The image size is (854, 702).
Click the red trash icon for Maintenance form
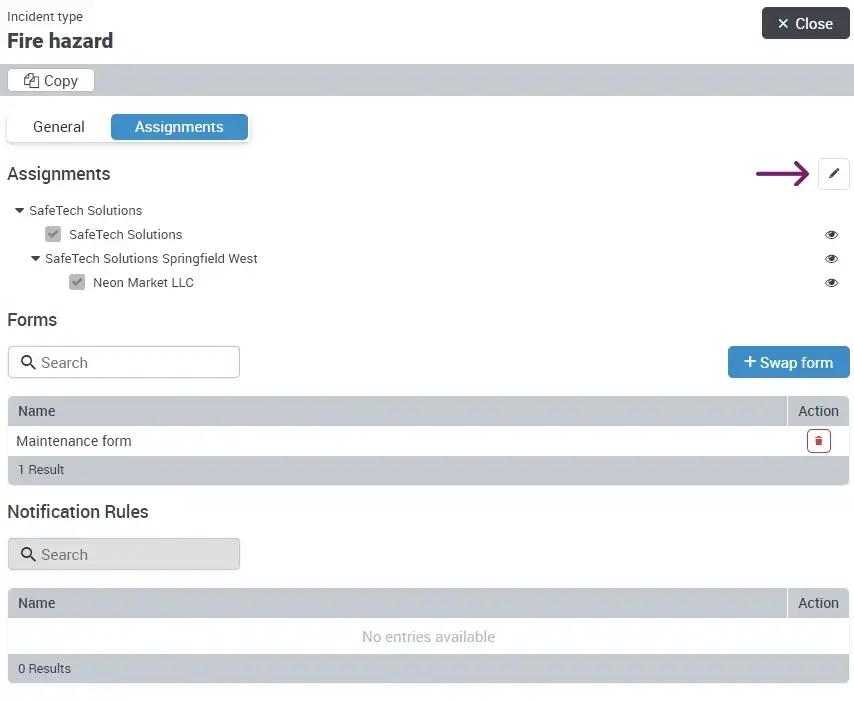[x=818, y=441]
